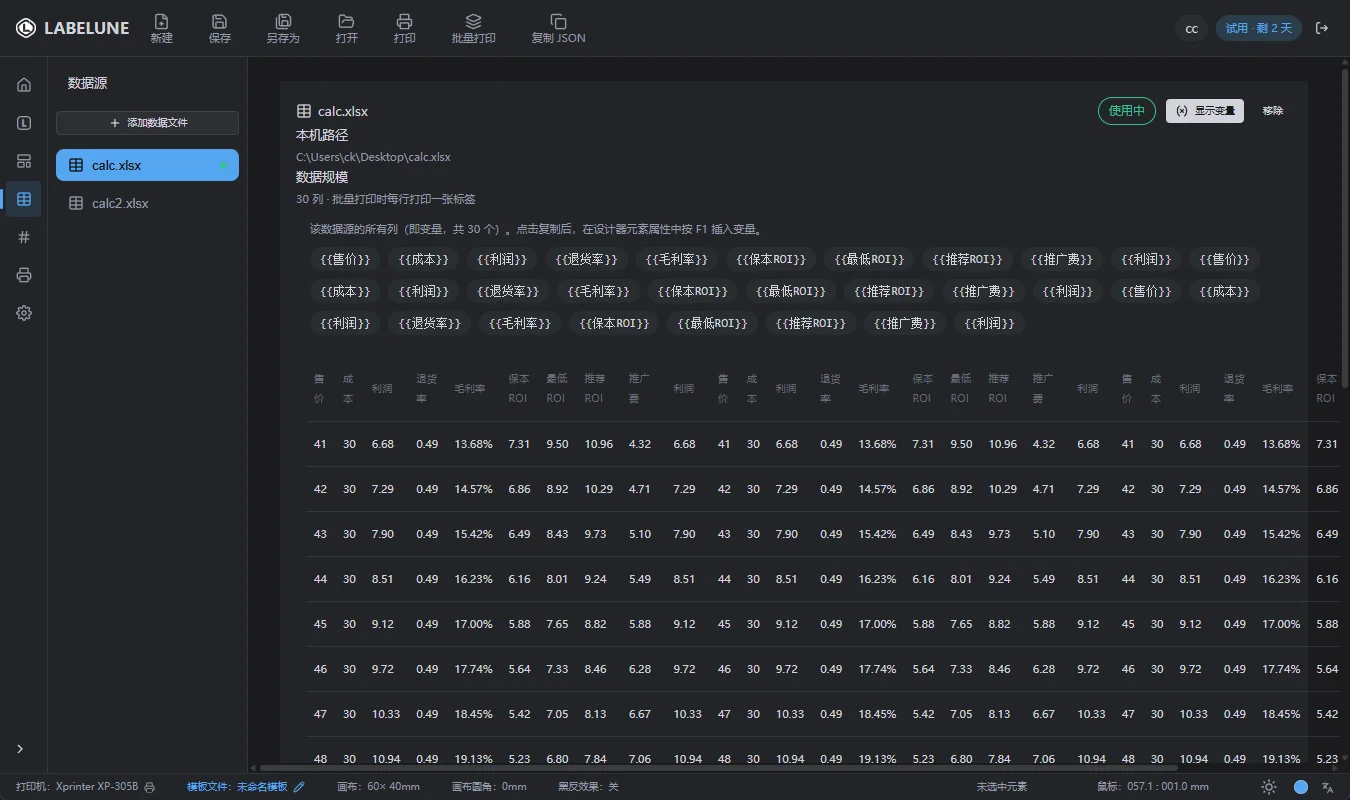Toggle the sun theme icon in the status bar
This screenshot has height=800, width=1350.
[1269, 787]
